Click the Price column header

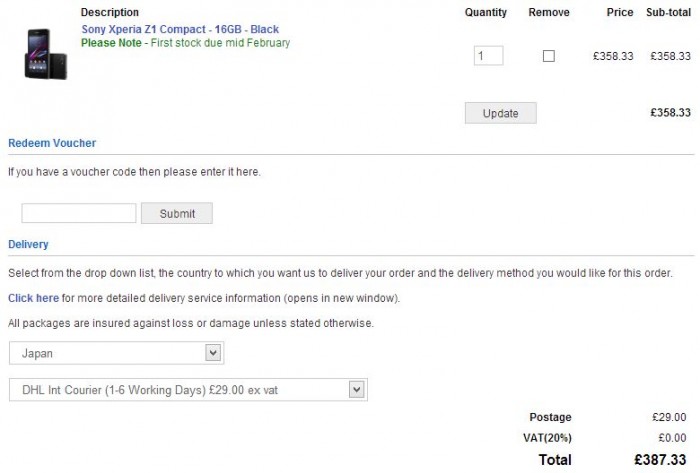click(x=619, y=13)
